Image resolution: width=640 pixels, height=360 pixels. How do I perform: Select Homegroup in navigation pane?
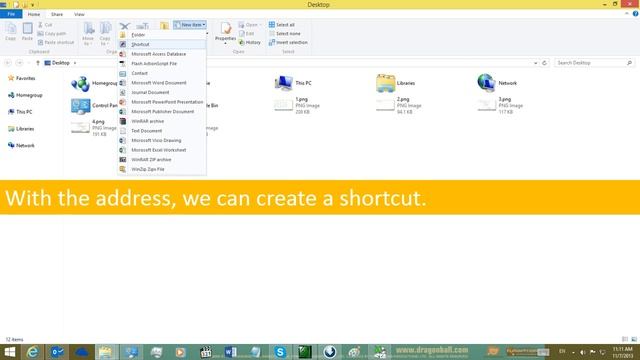[25, 95]
